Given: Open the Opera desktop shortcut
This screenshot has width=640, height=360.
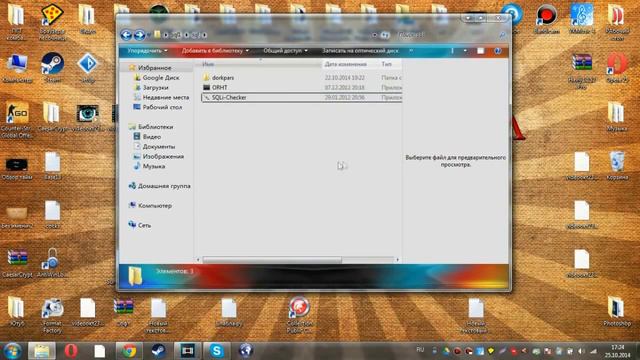Looking at the screenshot, I should click(x=617, y=68).
